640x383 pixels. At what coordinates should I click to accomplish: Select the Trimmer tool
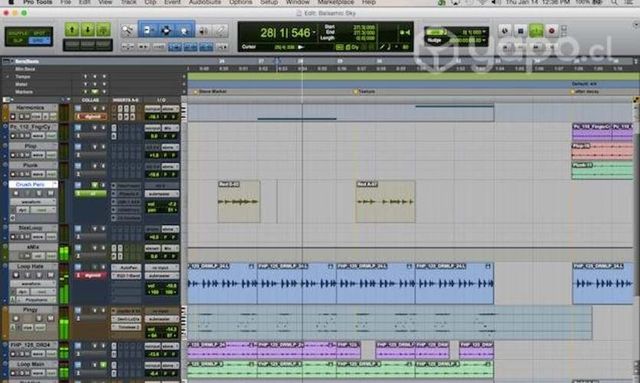[148, 31]
